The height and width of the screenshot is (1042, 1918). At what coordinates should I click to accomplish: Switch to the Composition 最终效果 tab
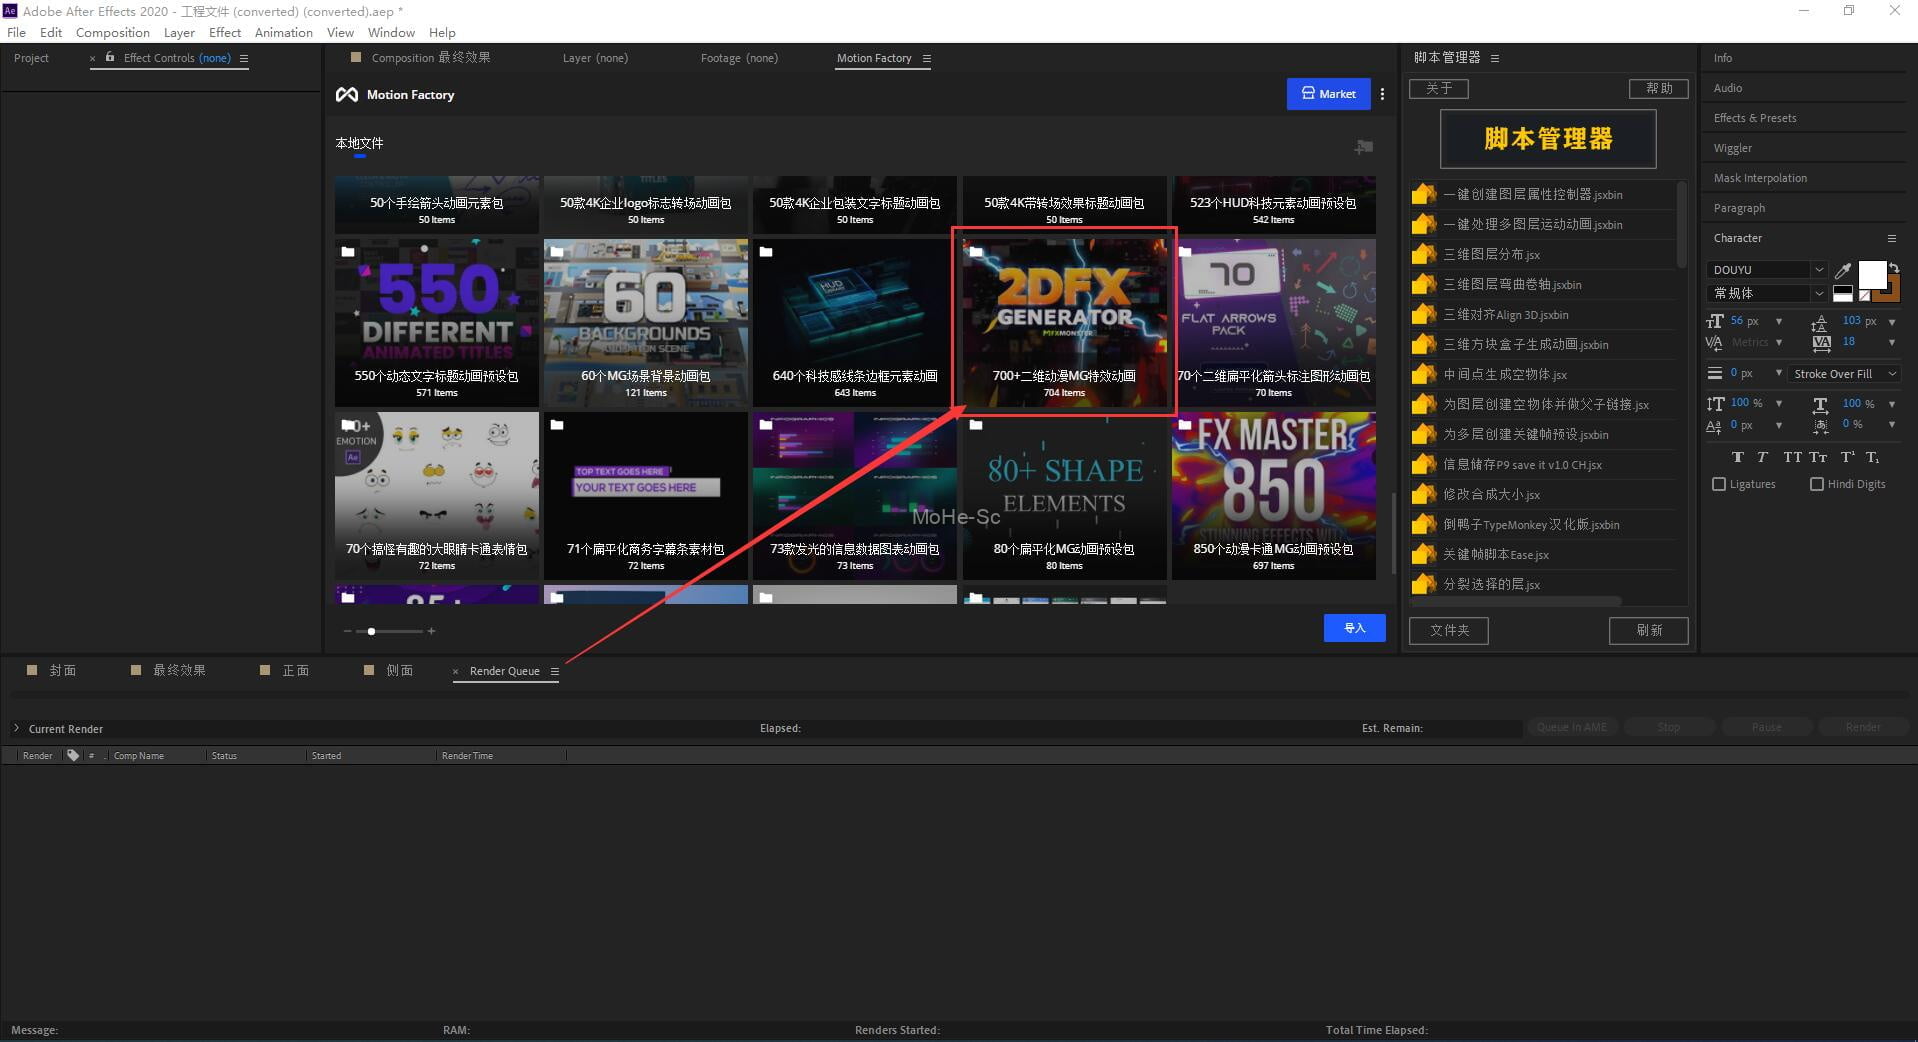[x=430, y=58]
